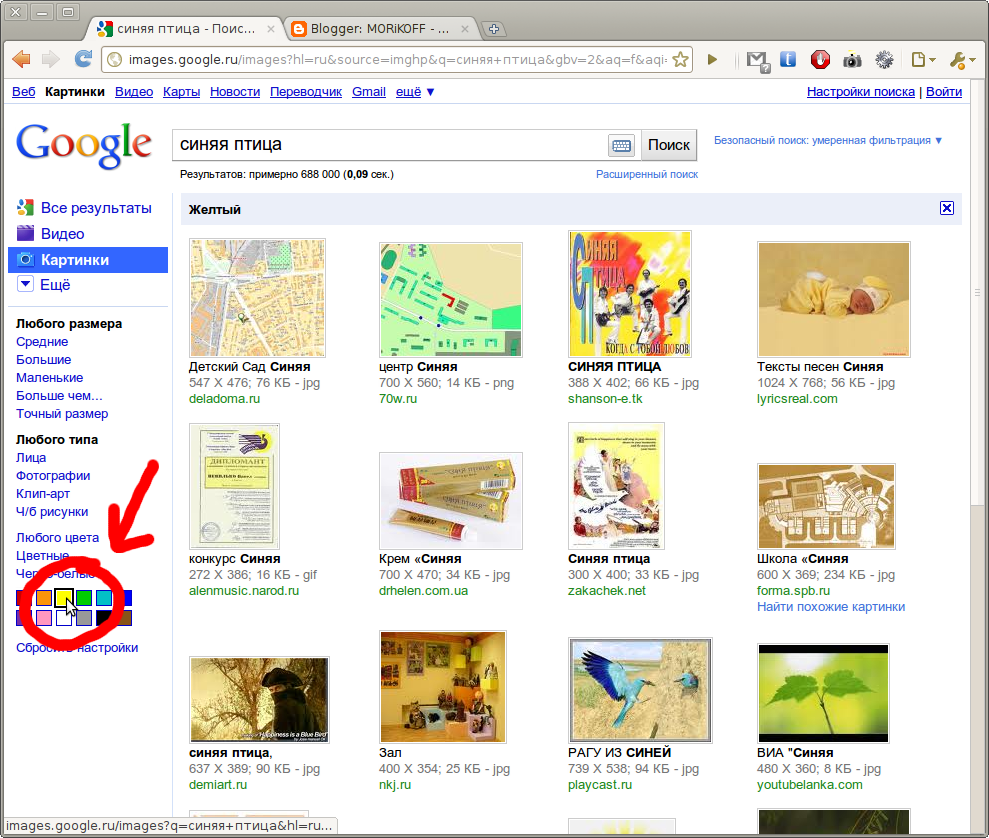Open the ещё menu in top navigation
Screen dimensions: 989x838
coord(415,92)
